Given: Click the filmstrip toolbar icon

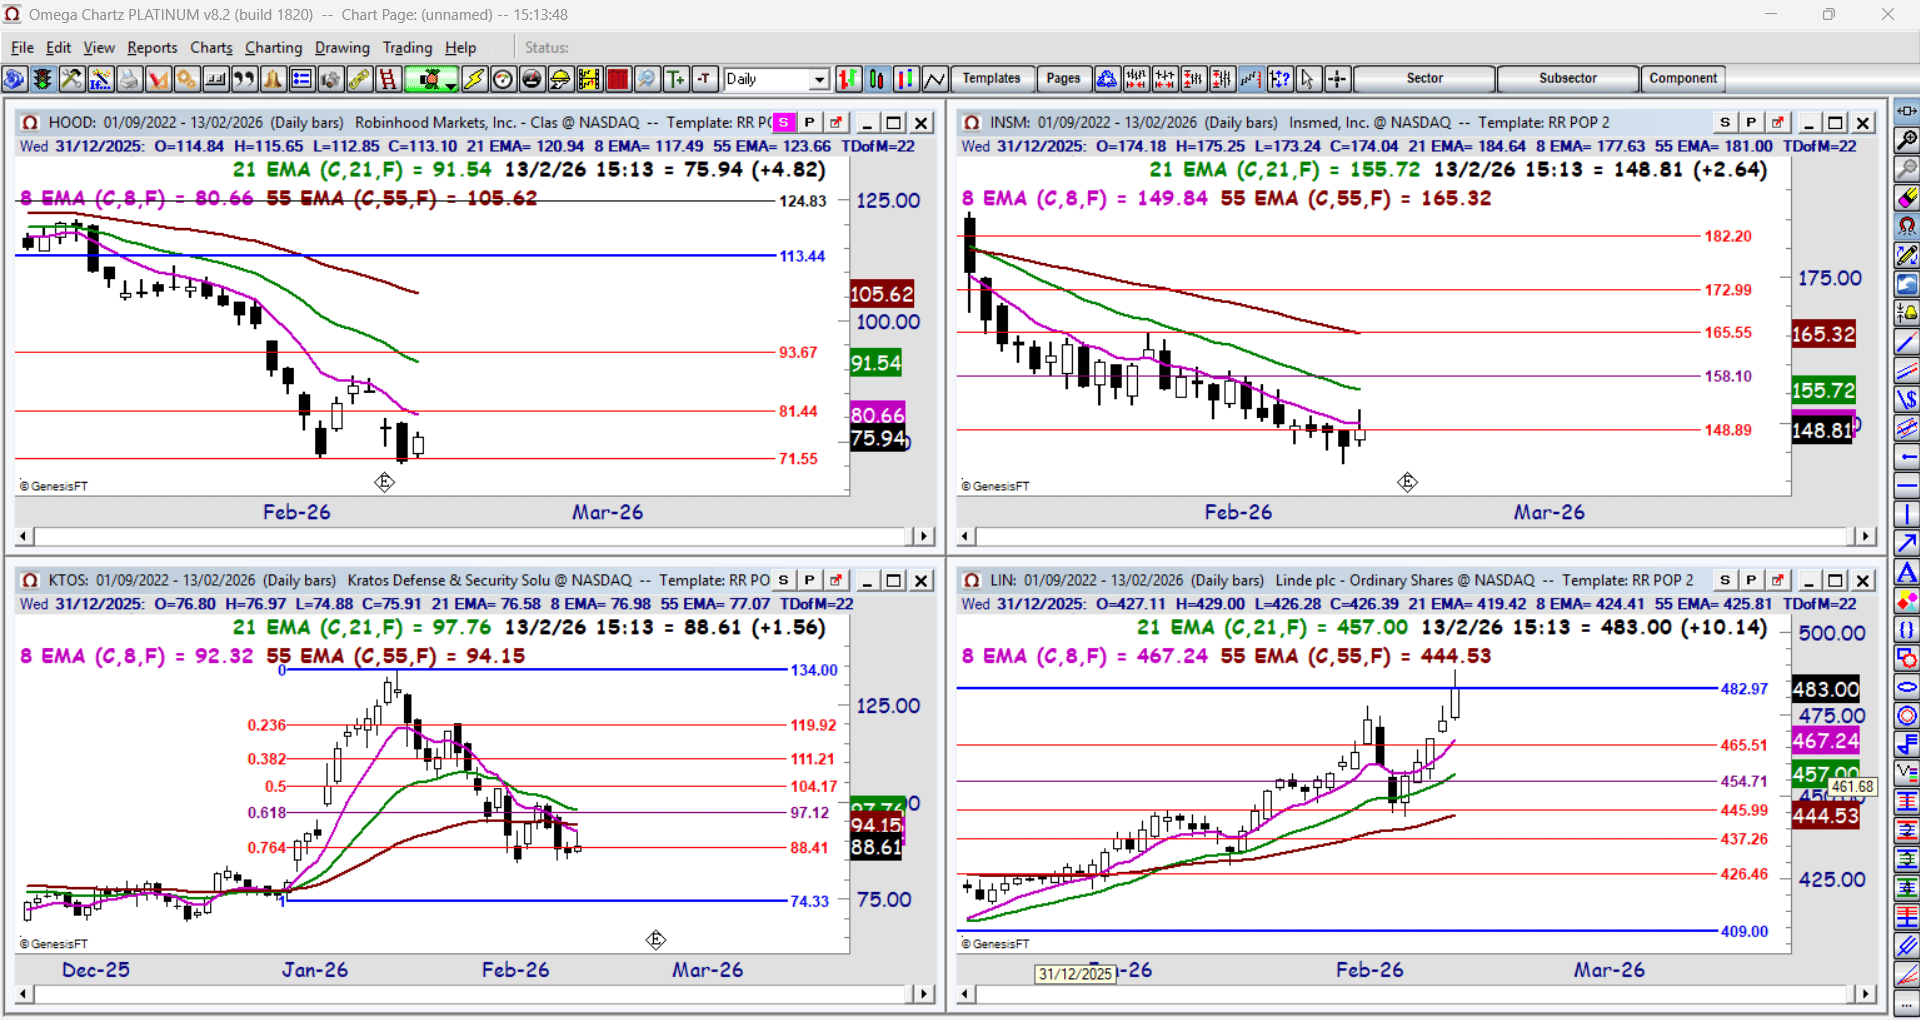Looking at the screenshot, I should 589,79.
